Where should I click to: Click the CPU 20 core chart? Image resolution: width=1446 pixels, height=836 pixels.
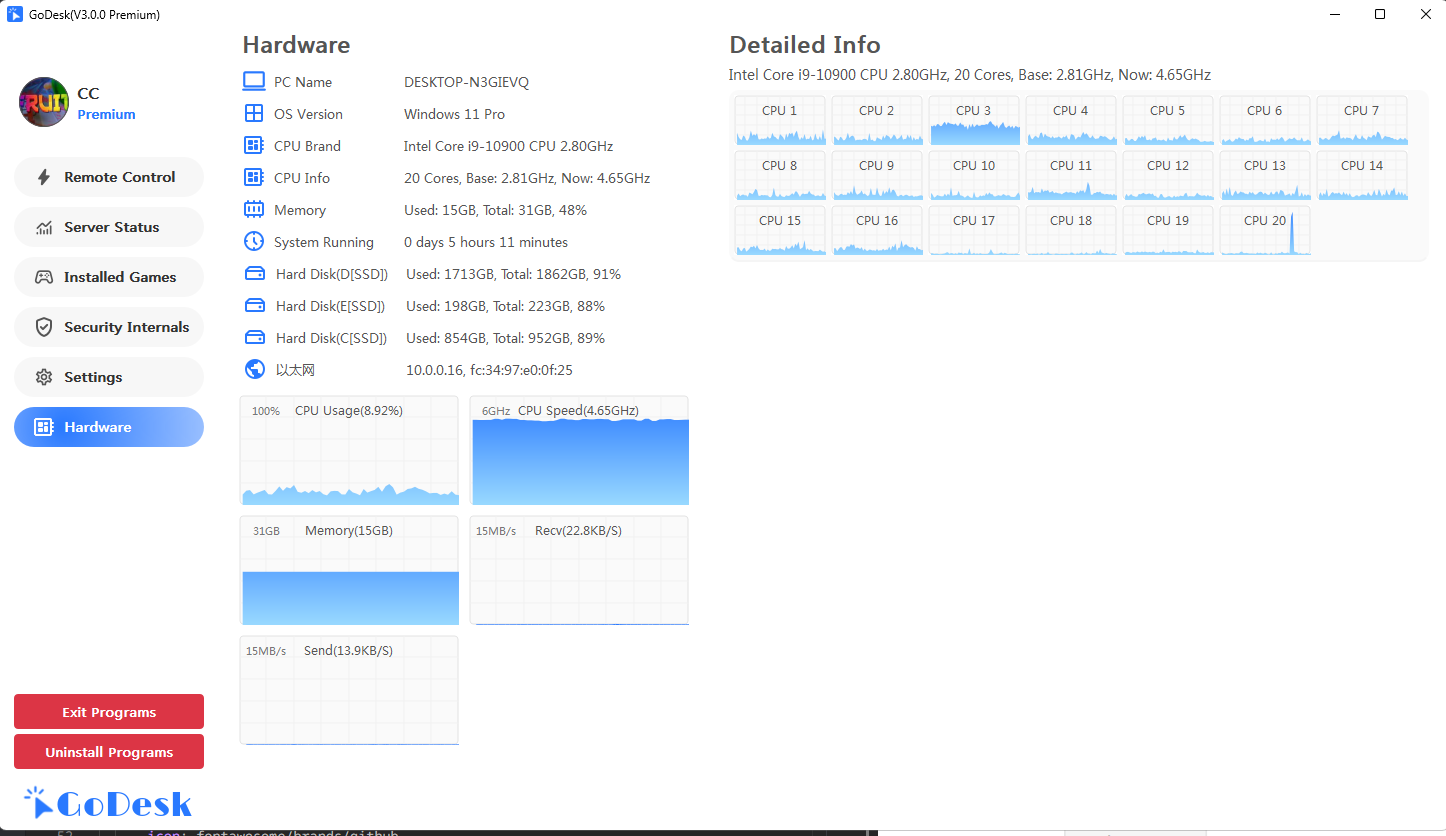(1264, 231)
